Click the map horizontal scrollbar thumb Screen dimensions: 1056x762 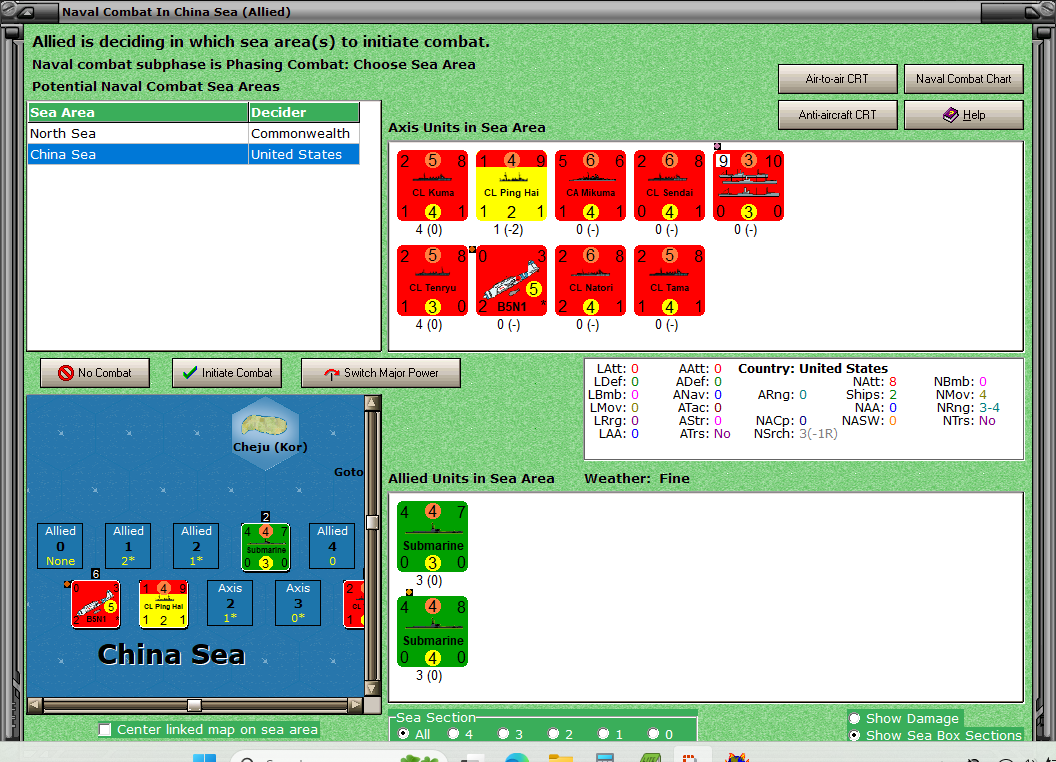[x=194, y=705]
